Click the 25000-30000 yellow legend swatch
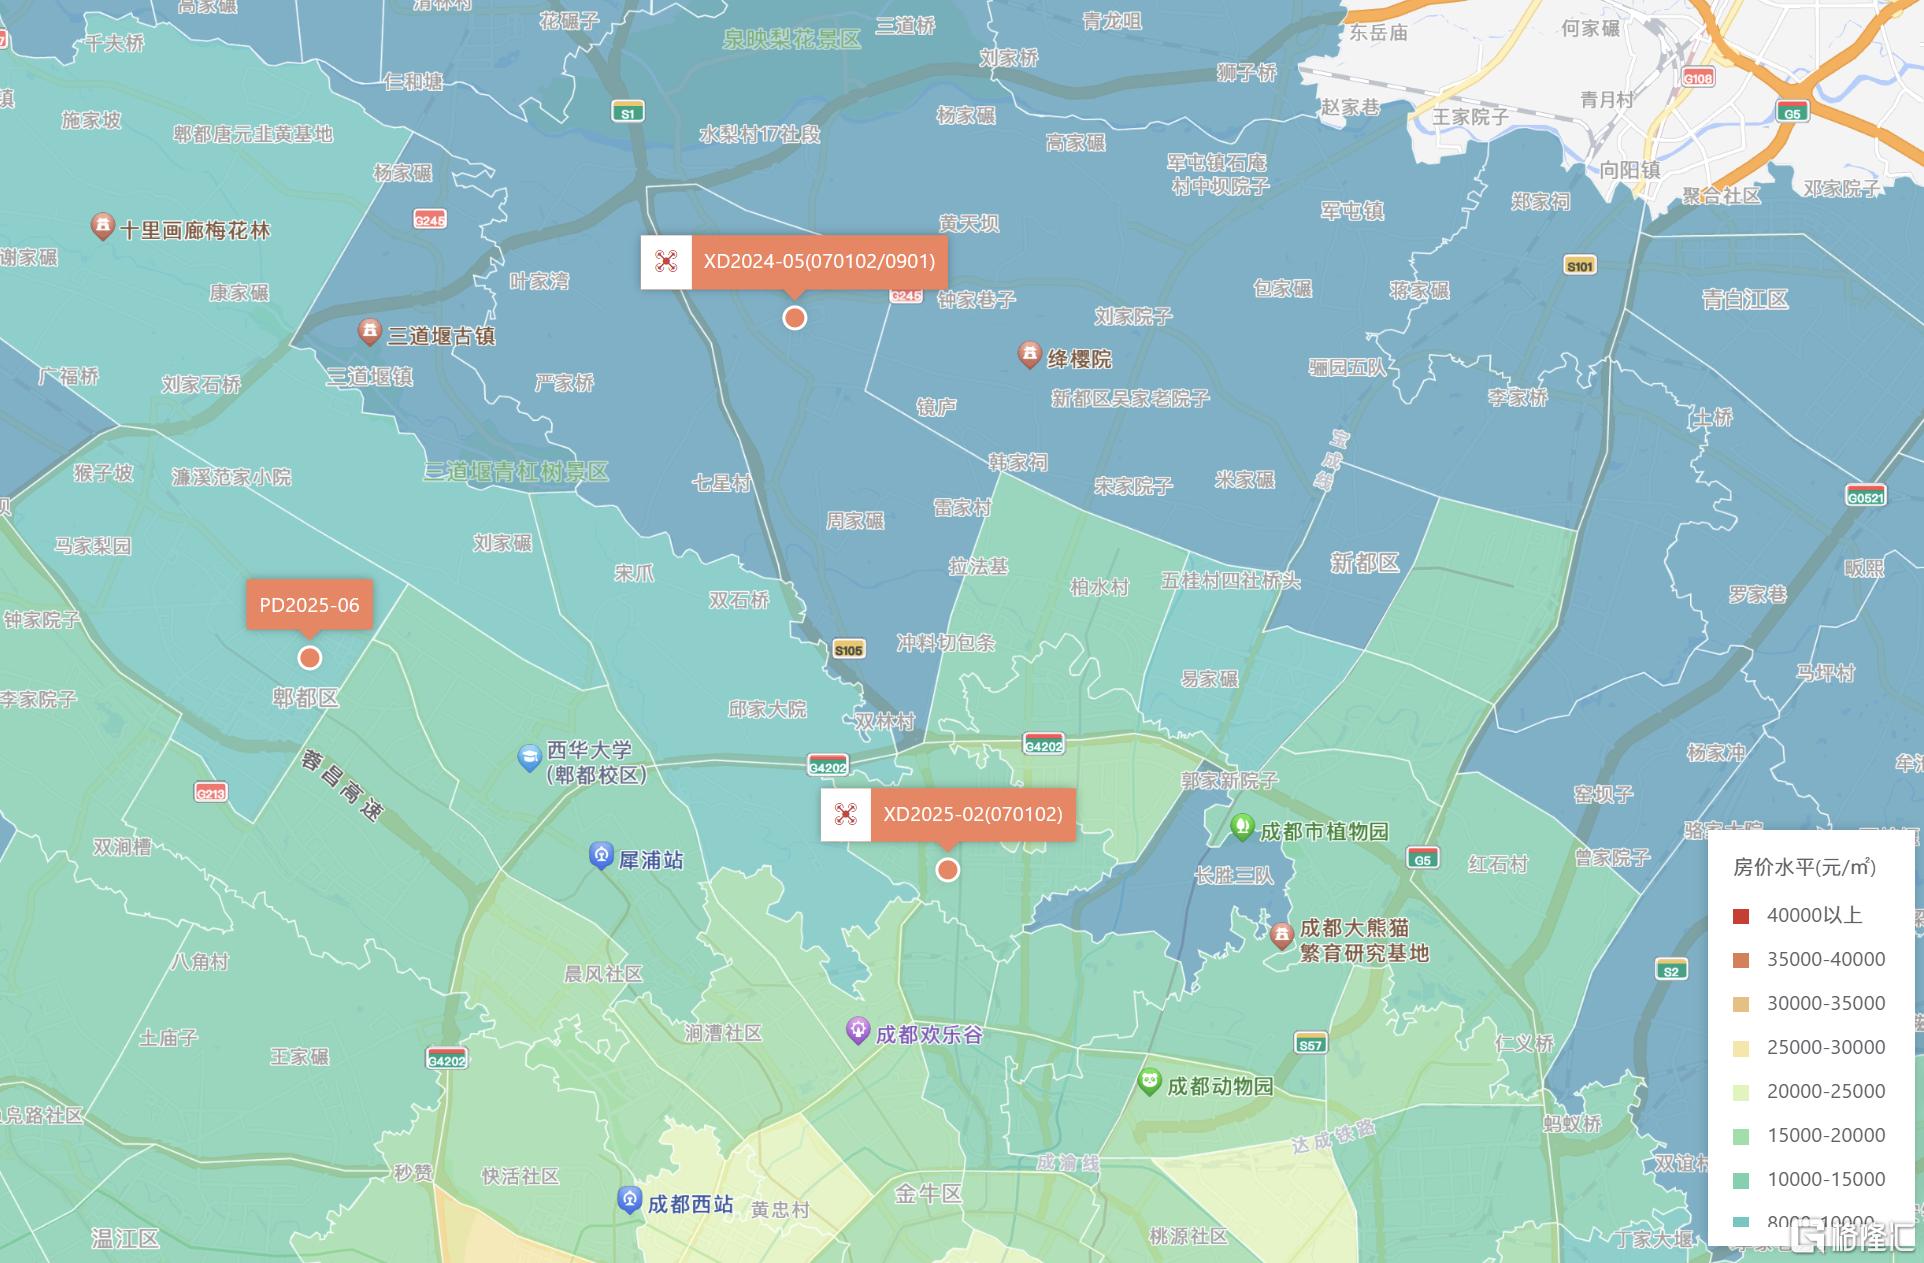The height and width of the screenshot is (1263, 1924). coord(1741,1048)
